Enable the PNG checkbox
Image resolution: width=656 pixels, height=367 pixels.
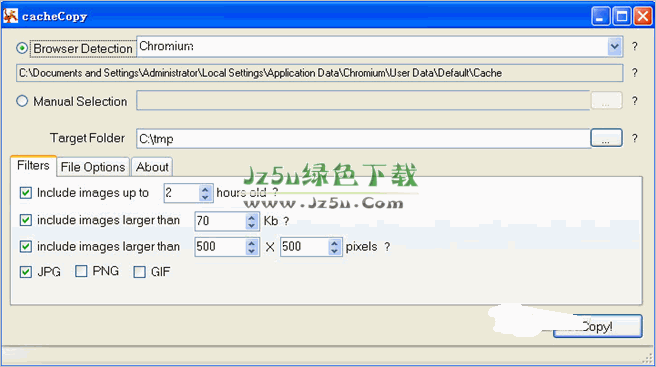(x=81, y=271)
